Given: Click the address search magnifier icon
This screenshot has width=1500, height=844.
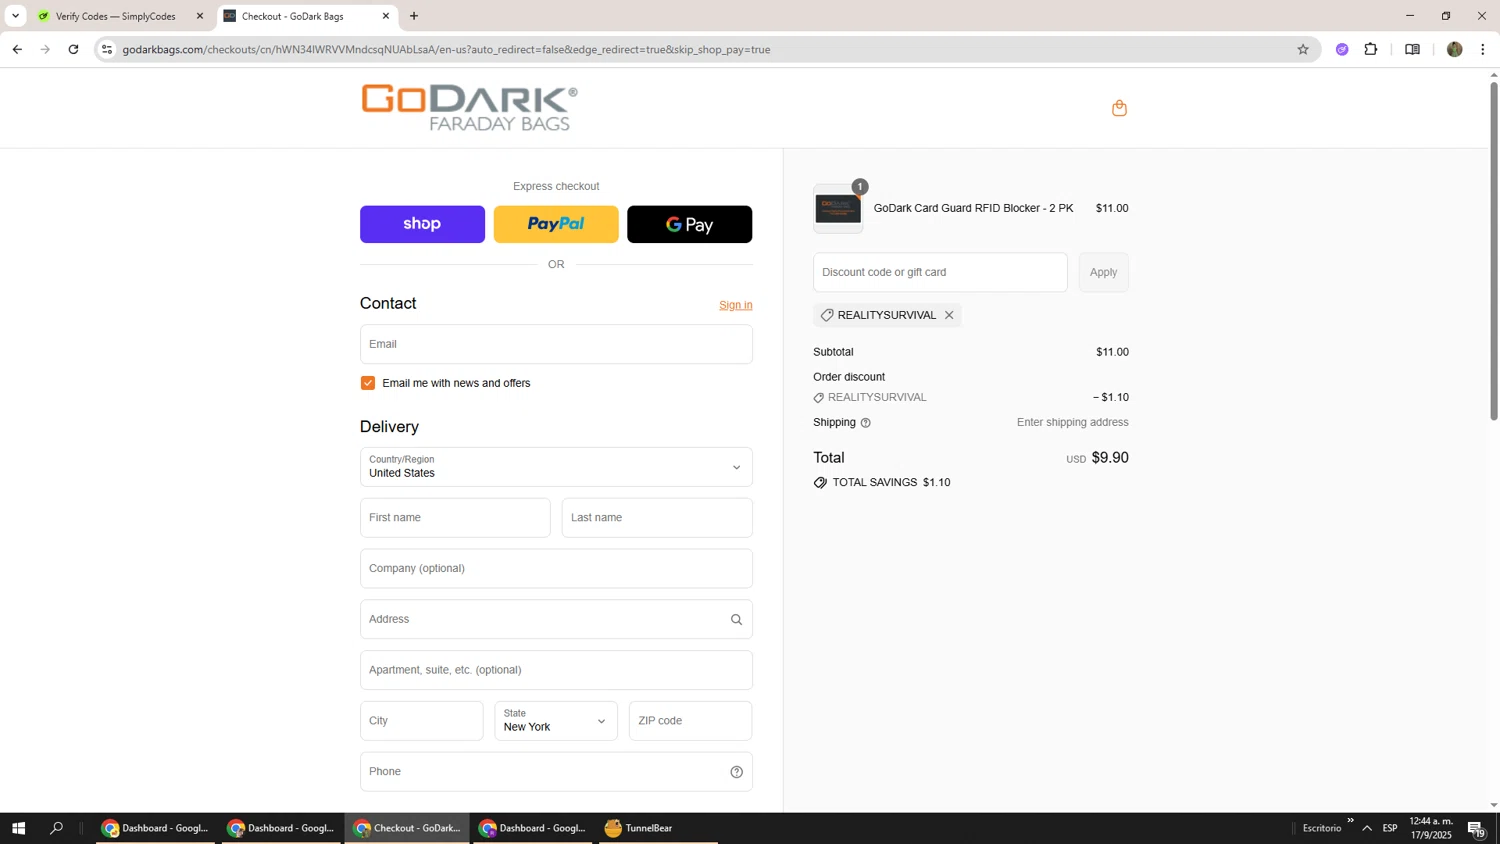Looking at the screenshot, I should point(736,620).
